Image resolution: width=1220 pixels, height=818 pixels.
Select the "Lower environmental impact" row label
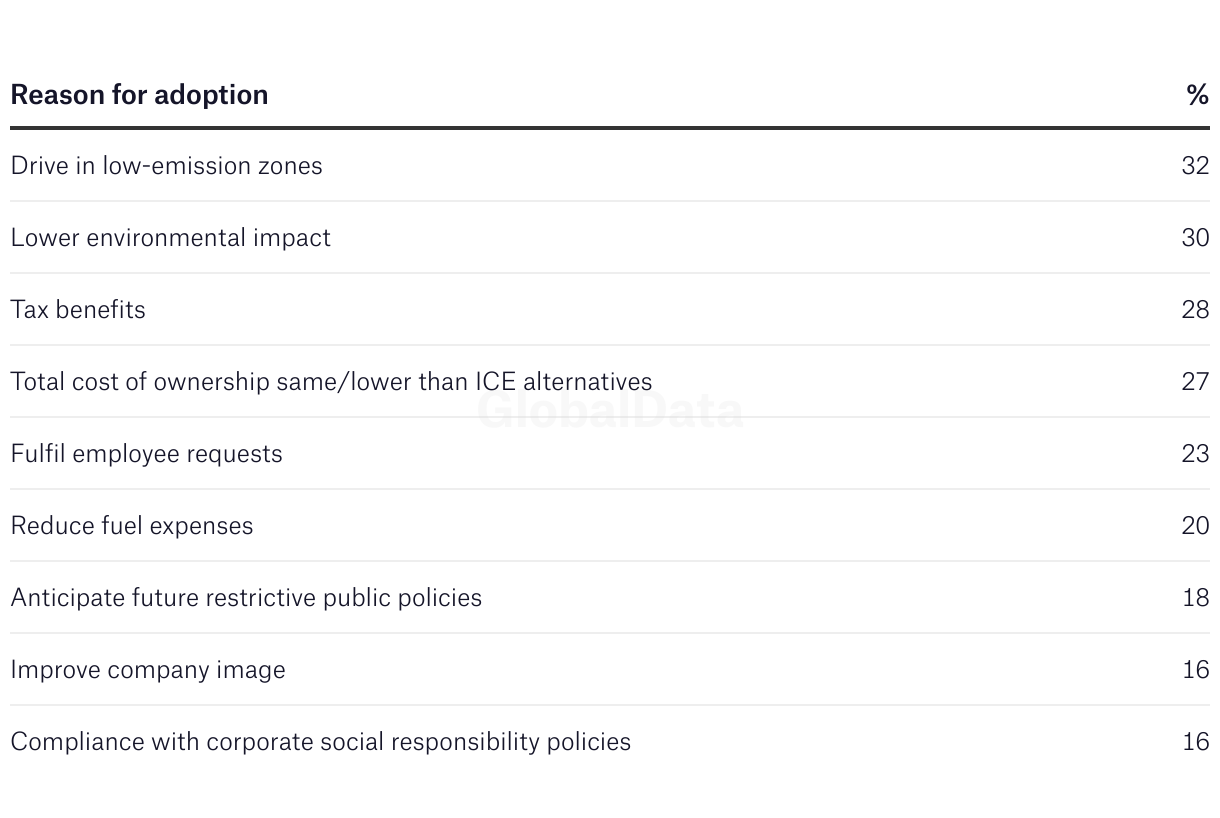[170, 238]
